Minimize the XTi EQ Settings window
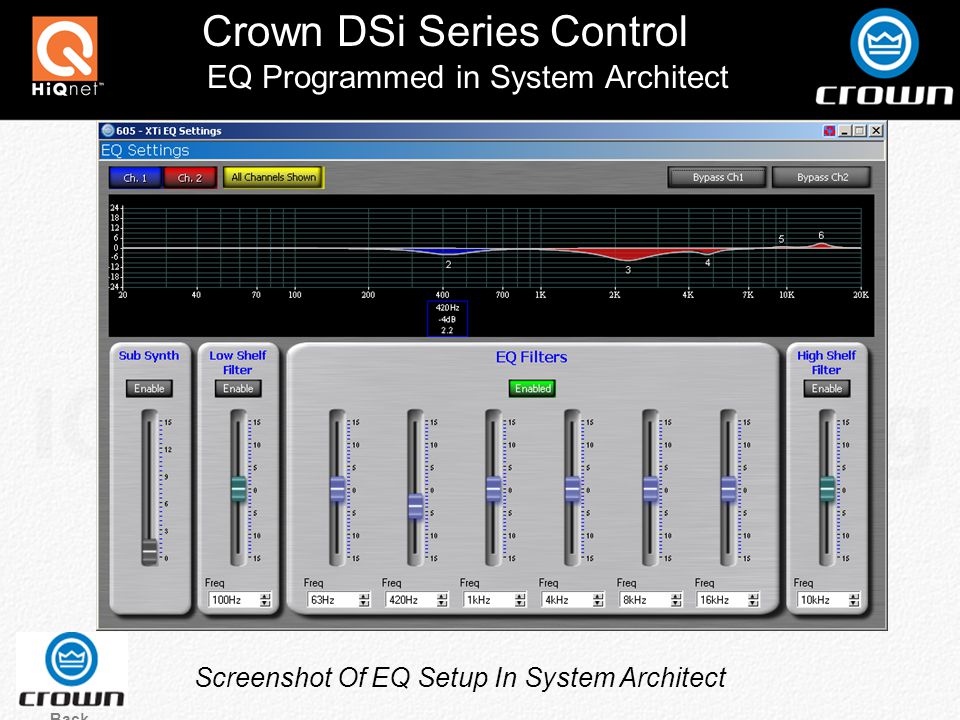The height and width of the screenshot is (720, 960). pyautogui.click(x=845, y=130)
